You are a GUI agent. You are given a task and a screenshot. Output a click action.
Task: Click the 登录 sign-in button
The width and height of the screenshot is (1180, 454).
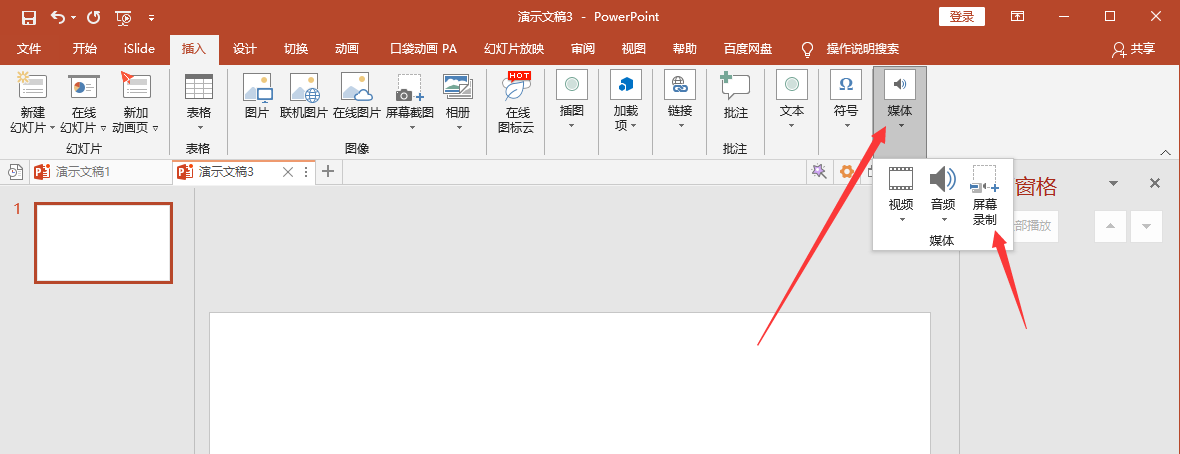962,17
